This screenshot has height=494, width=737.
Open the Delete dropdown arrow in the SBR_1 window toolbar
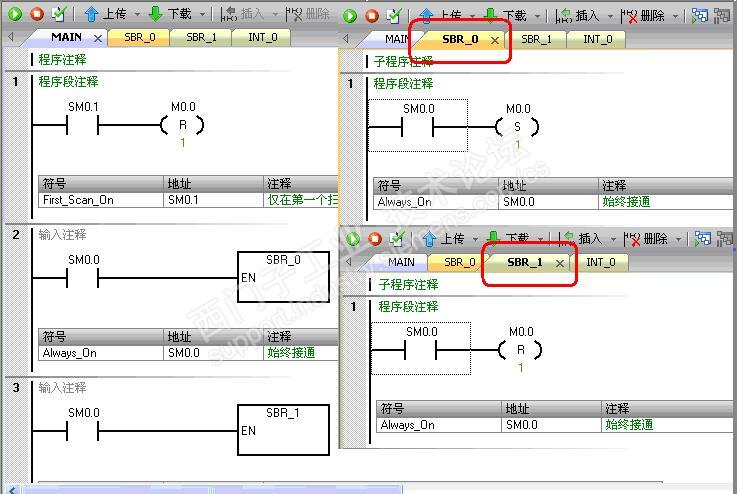678,240
